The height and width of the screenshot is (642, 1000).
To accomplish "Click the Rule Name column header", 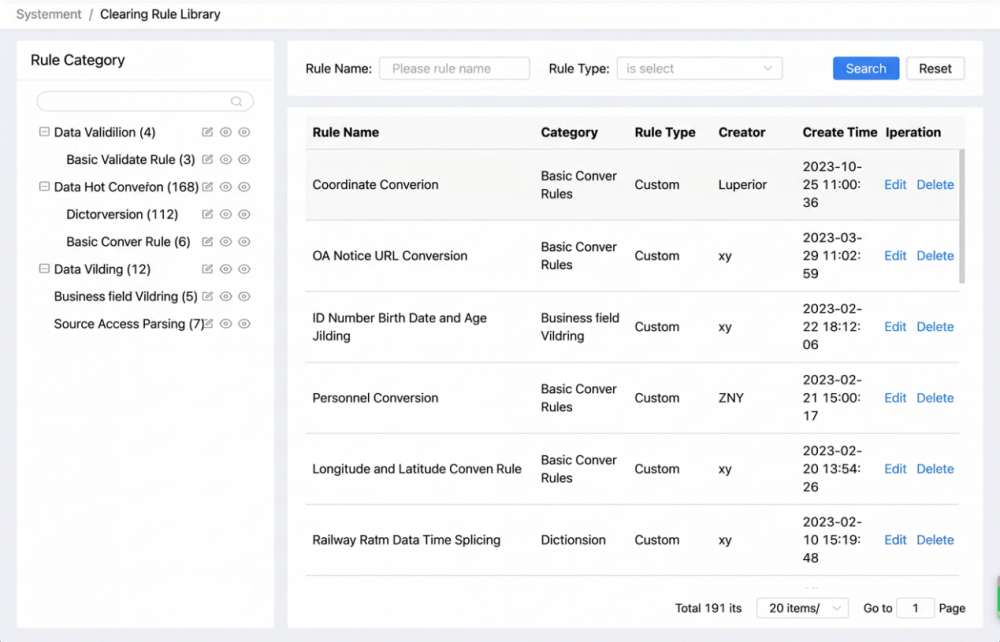I will click(x=346, y=132).
